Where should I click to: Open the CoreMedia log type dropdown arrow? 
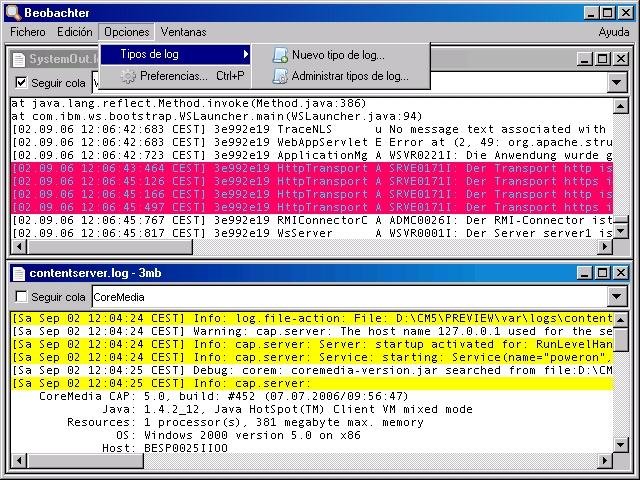click(617, 297)
